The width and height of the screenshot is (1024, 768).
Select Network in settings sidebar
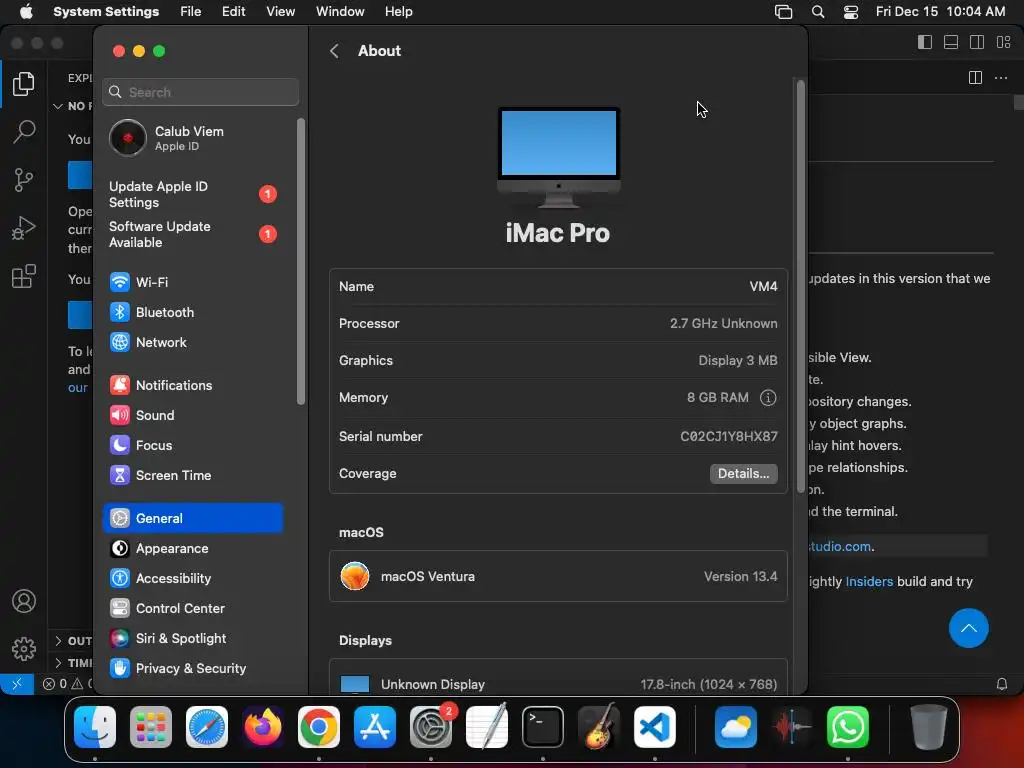(193, 342)
